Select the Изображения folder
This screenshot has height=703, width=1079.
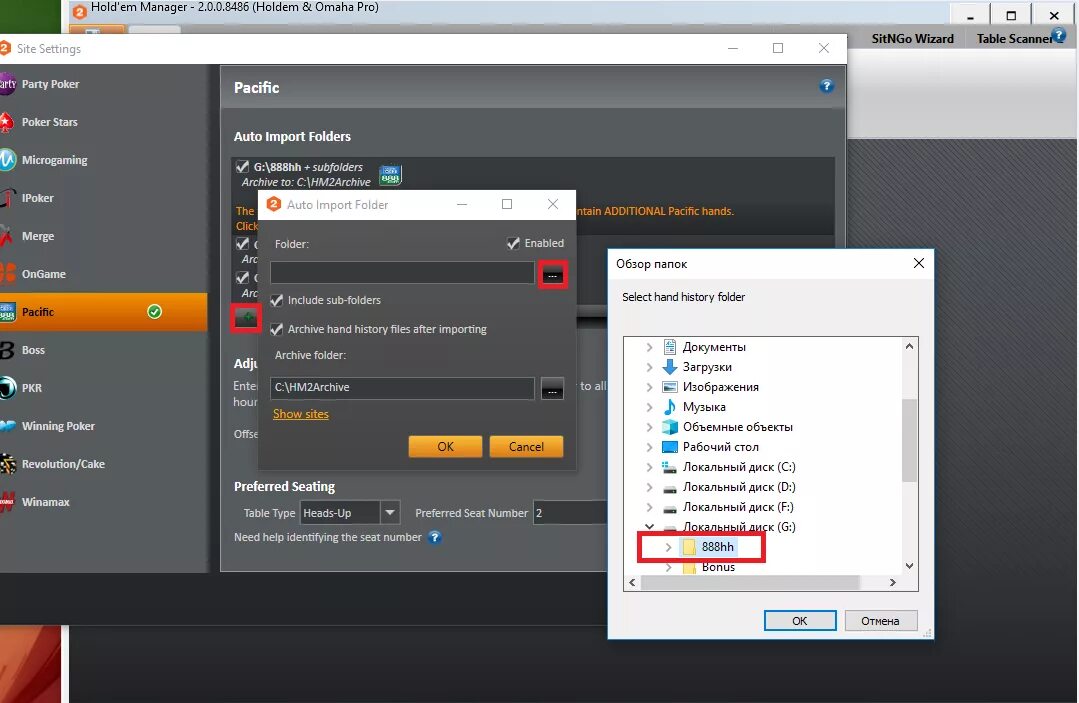(720, 387)
